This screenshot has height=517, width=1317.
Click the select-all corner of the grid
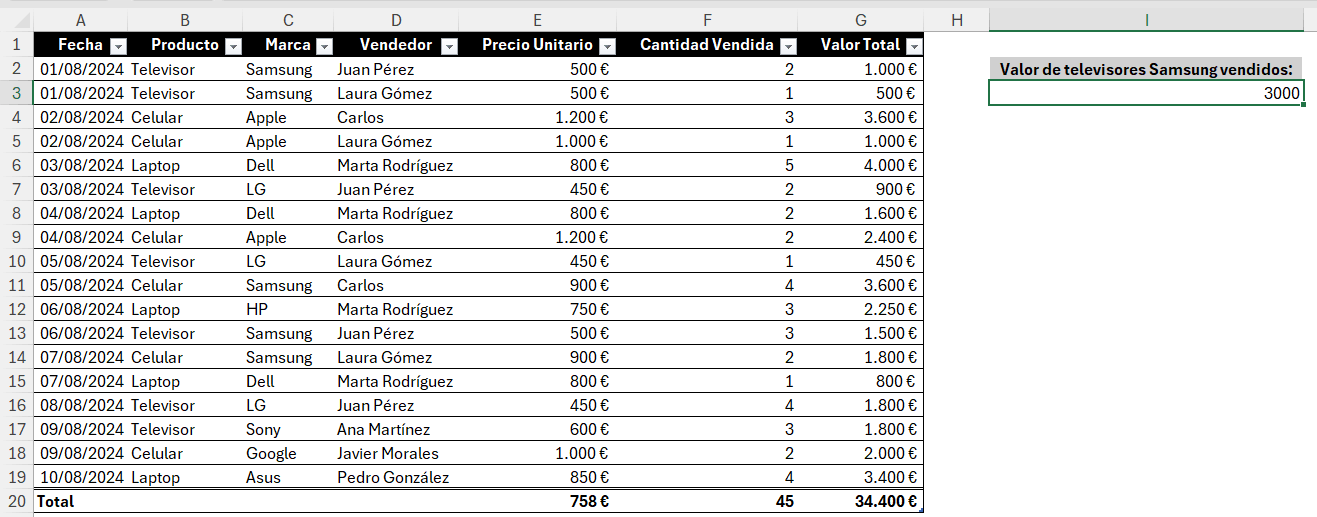point(16,20)
